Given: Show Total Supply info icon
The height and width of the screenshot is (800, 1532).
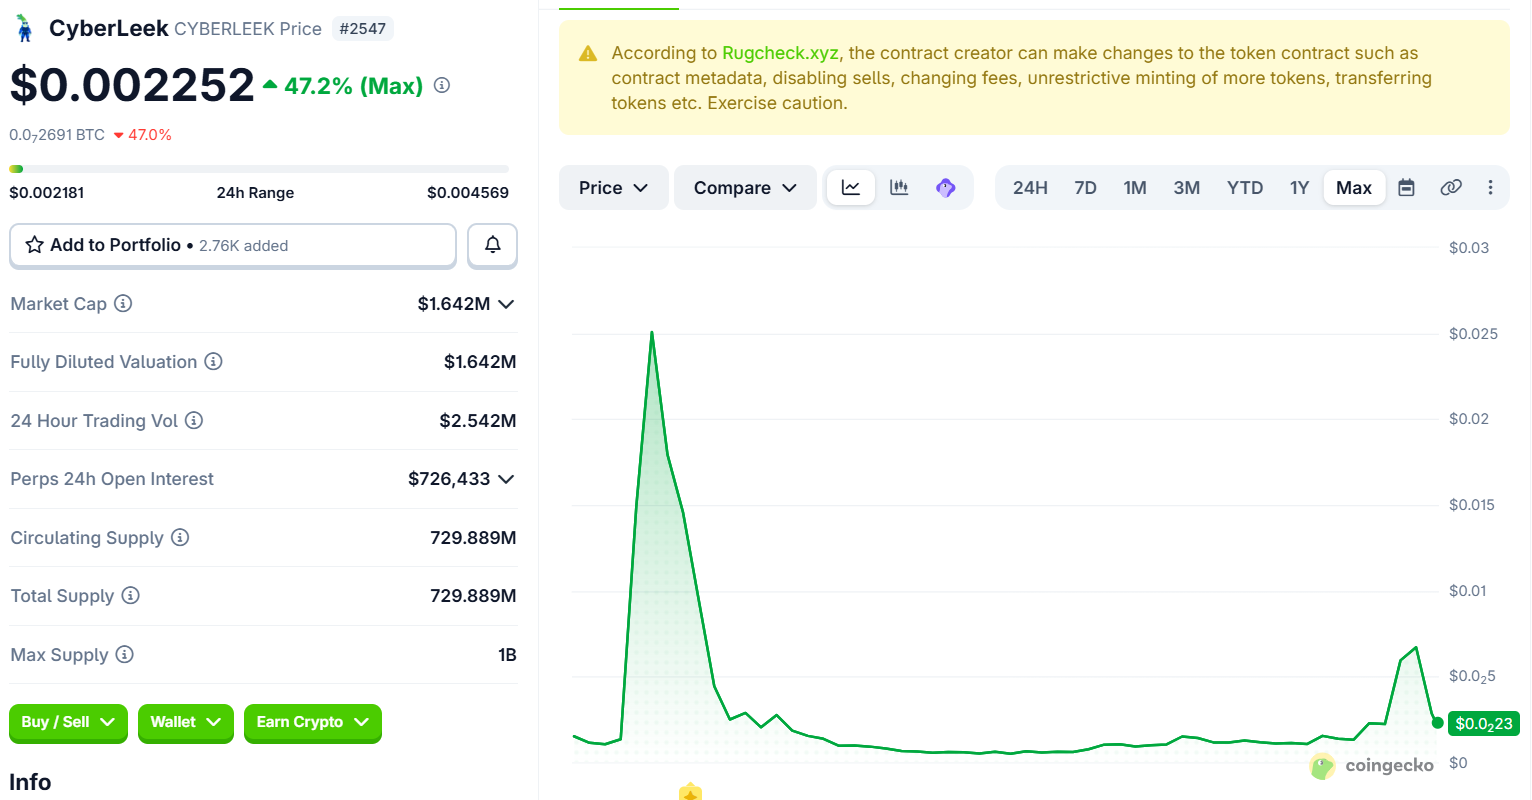Looking at the screenshot, I should (x=130, y=595).
